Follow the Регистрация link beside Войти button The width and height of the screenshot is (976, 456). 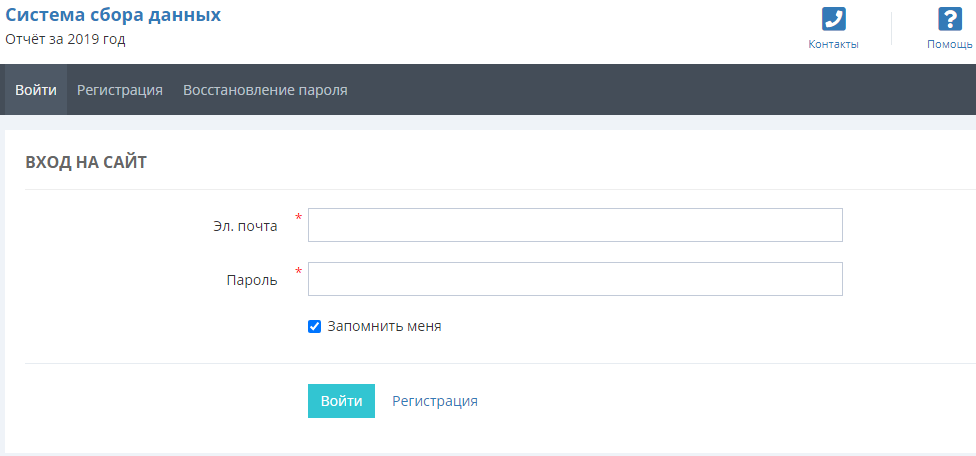(x=435, y=401)
